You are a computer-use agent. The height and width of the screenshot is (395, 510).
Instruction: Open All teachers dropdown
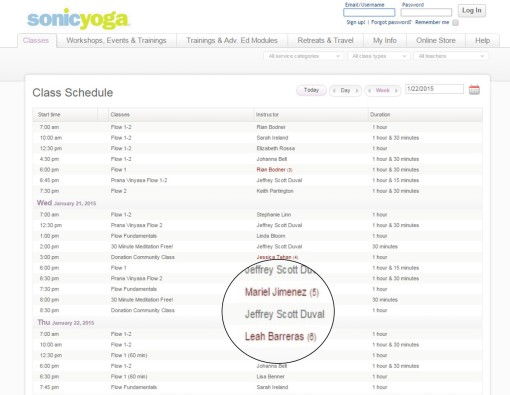[x=451, y=56]
